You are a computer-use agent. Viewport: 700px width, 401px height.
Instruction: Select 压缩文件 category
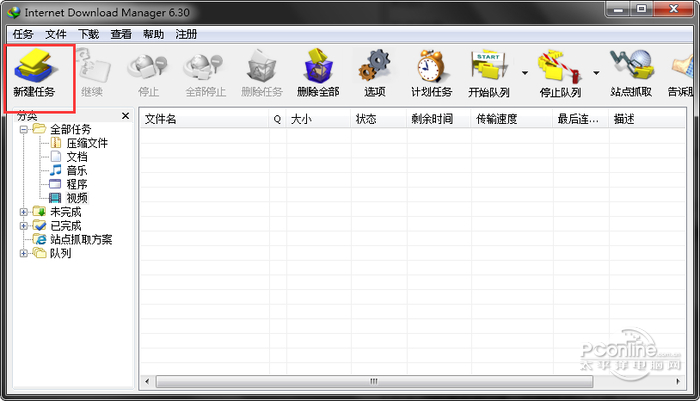click(x=87, y=143)
